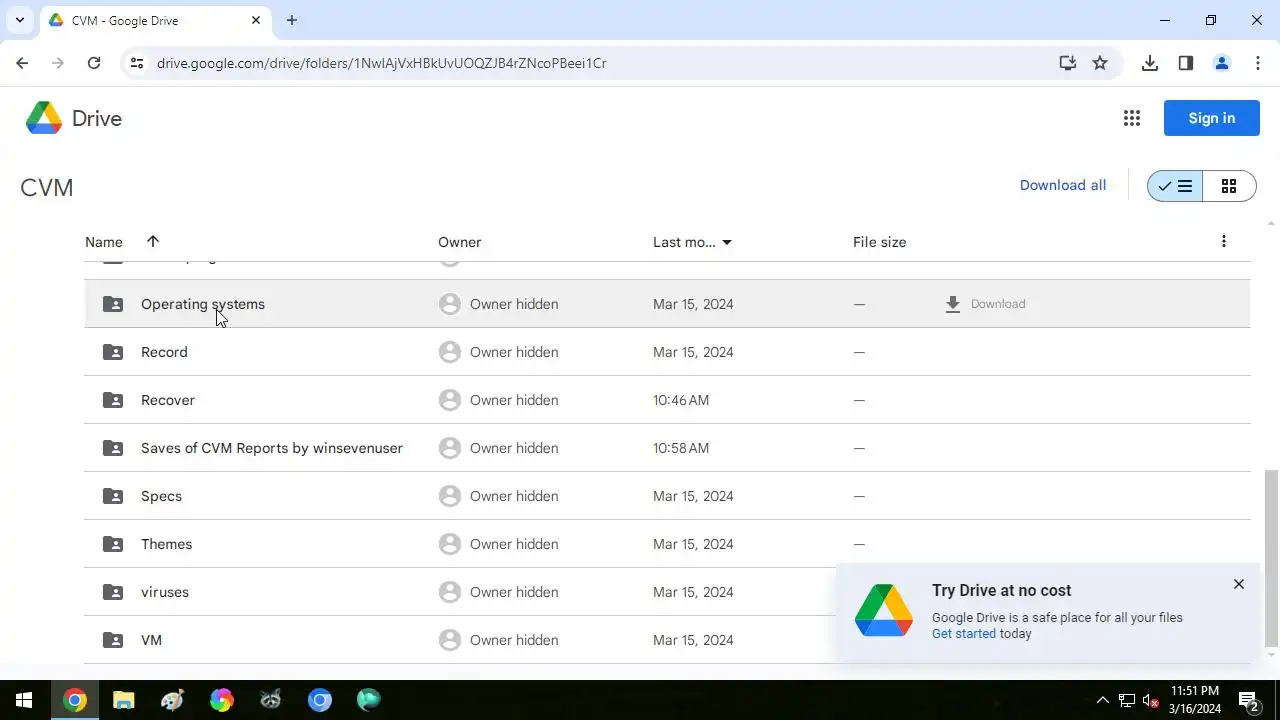The width and height of the screenshot is (1280, 720).
Task: Open the viruses folder
Action: point(165,592)
